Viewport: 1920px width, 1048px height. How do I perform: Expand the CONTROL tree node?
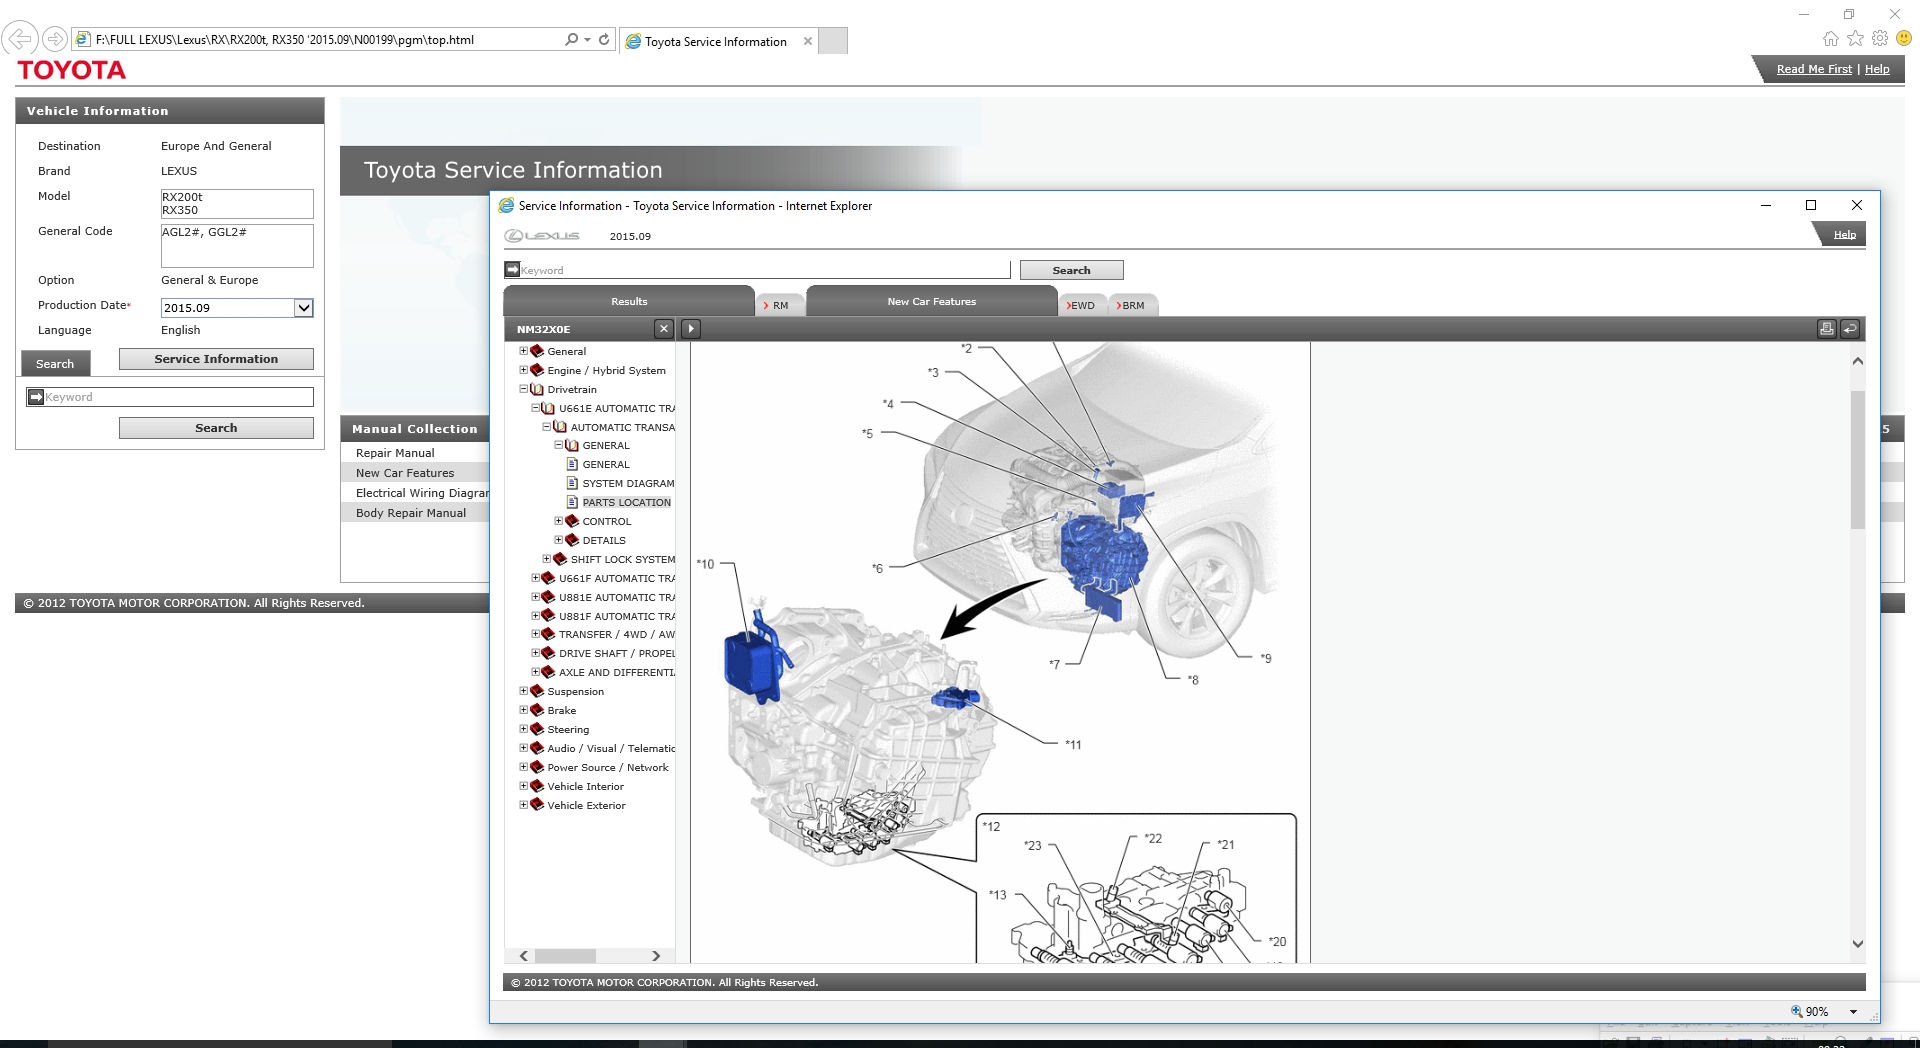click(559, 521)
